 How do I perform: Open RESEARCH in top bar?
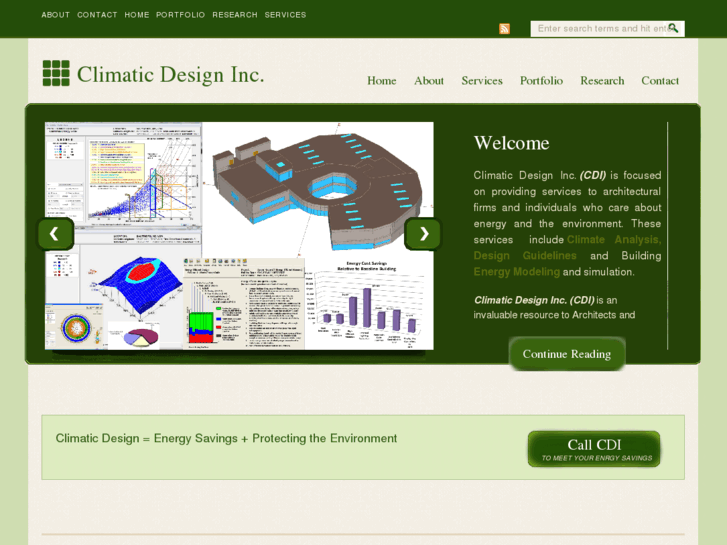[x=235, y=15]
